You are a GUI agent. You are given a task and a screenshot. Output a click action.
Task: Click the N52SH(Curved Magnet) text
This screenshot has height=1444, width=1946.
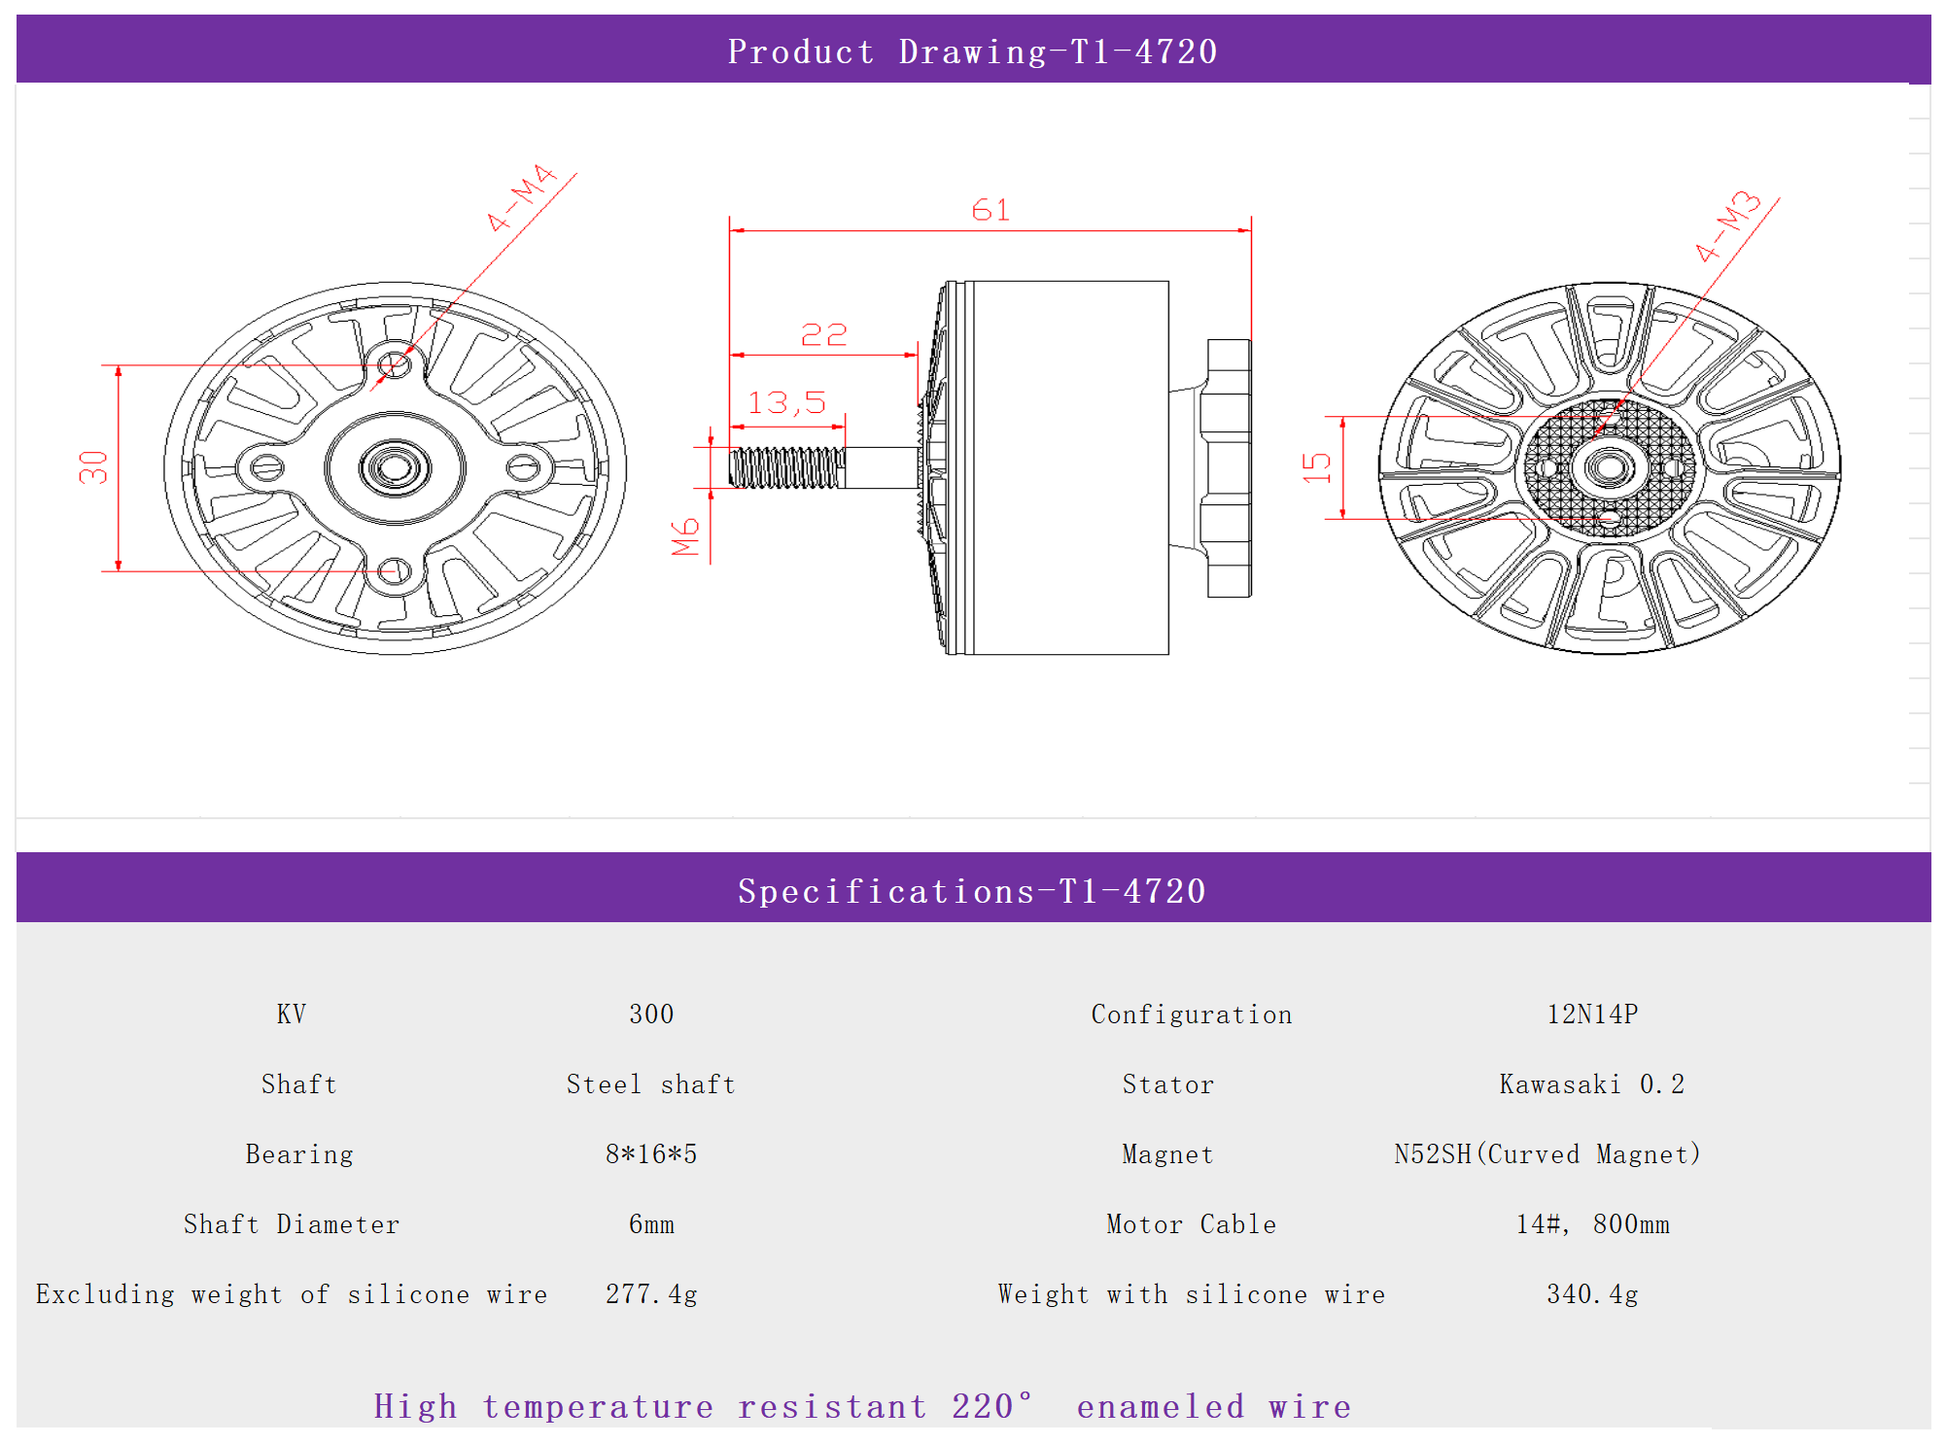[x=1547, y=1154]
